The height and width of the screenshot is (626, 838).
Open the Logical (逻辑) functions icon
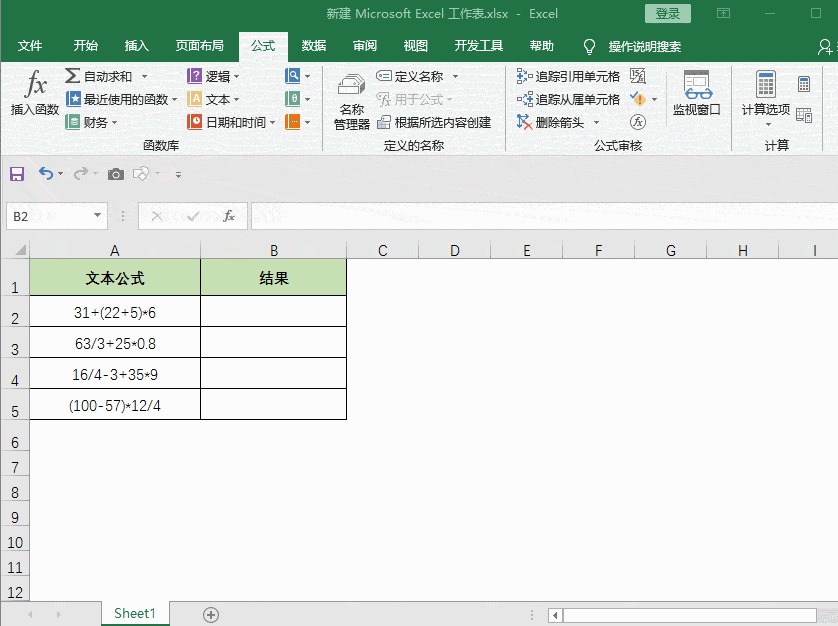(x=195, y=76)
